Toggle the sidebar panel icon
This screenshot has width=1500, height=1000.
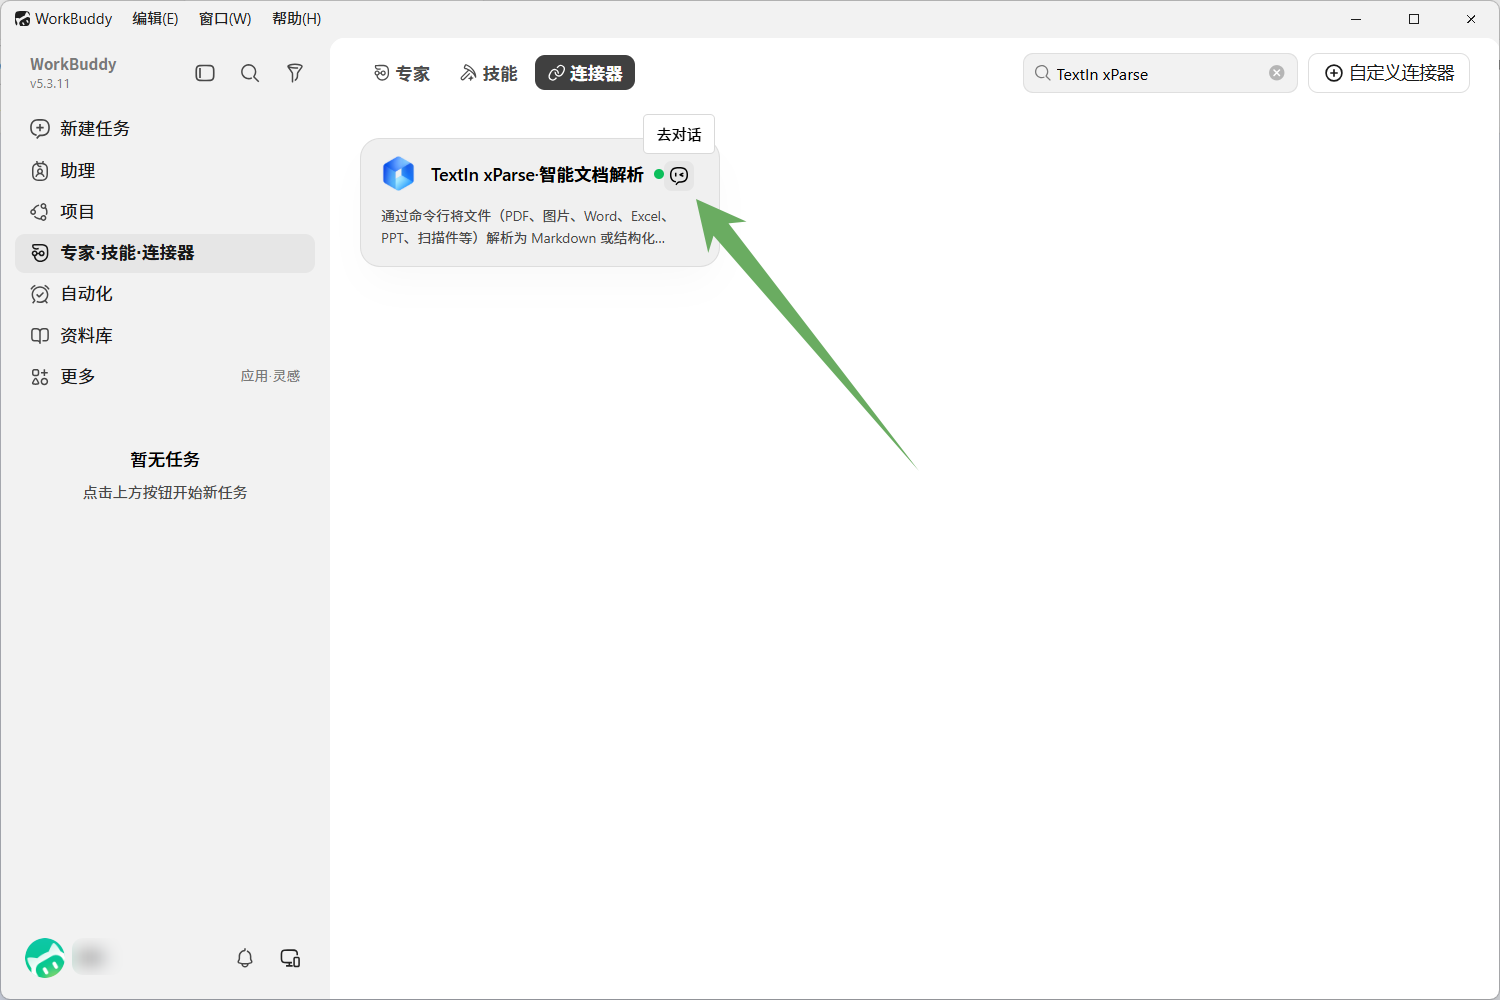coord(205,73)
